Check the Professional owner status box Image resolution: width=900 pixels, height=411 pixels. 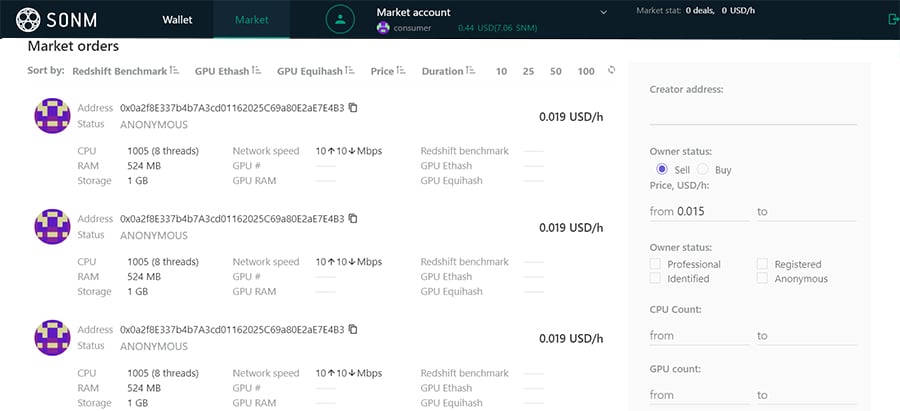(x=656, y=264)
